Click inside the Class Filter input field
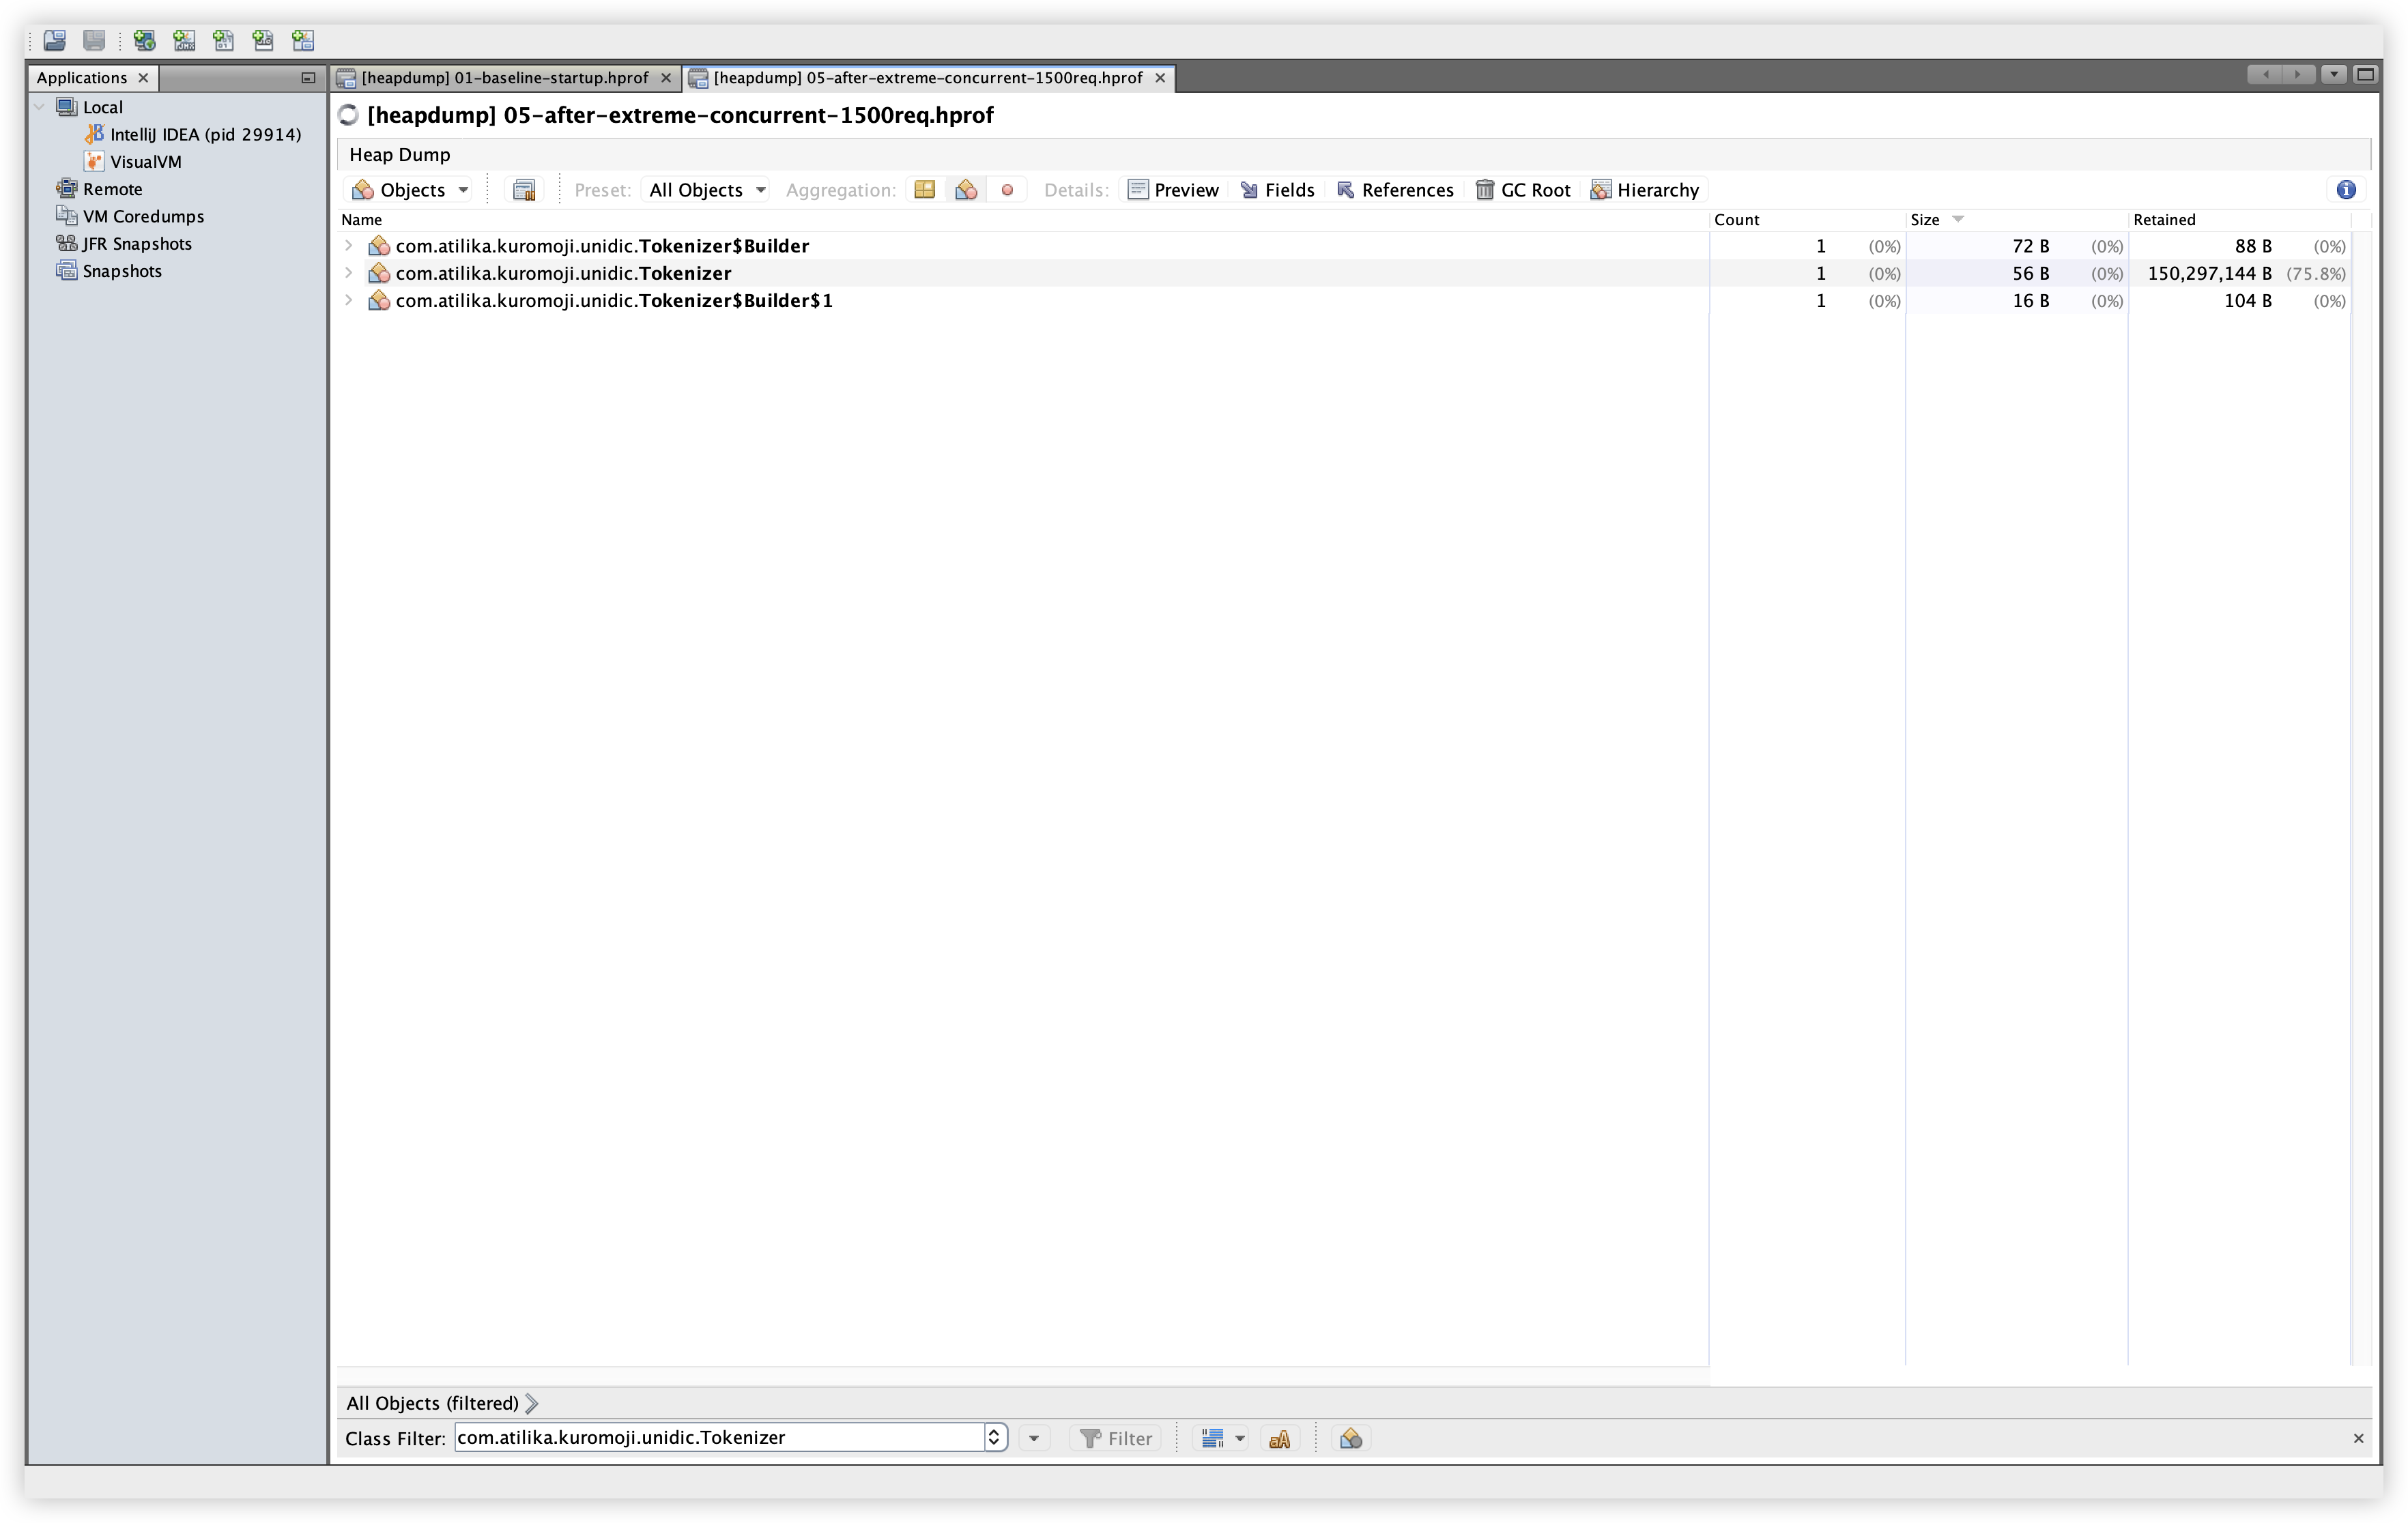Screen dimensions: 2408x1523 coord(720,1437)
